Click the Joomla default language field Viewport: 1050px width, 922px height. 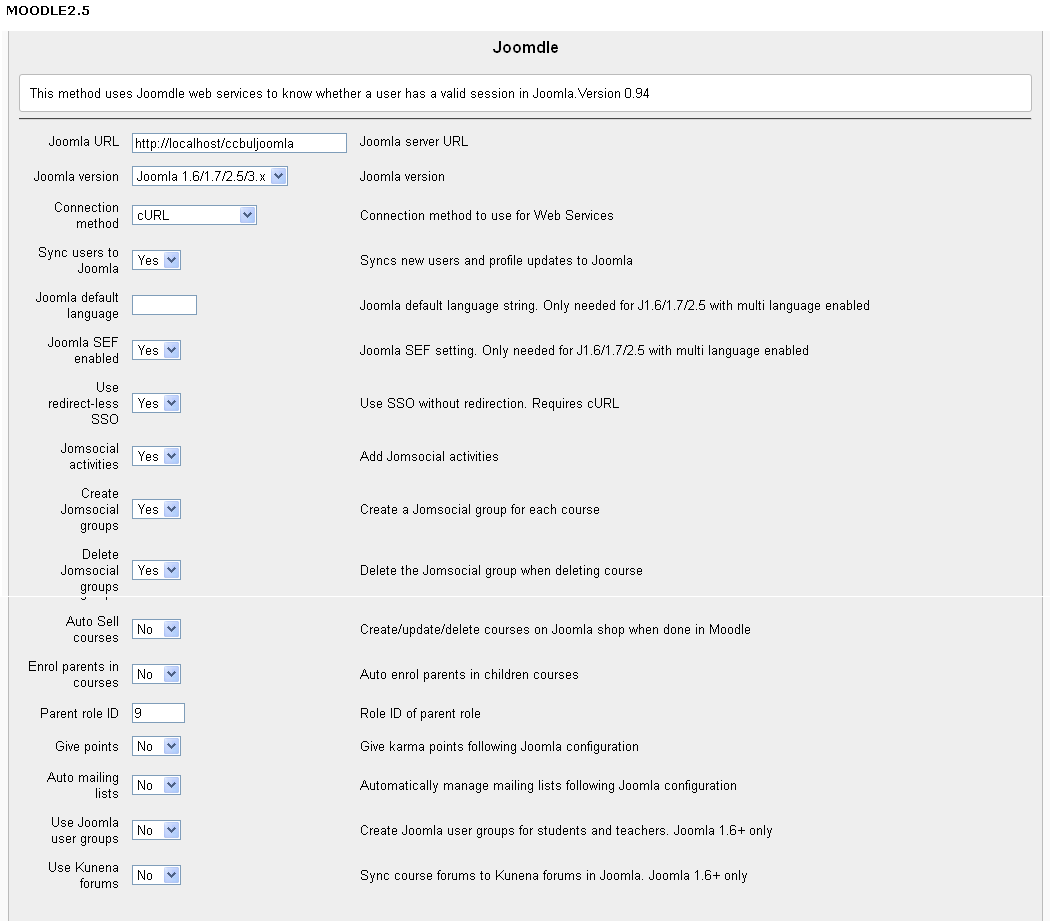[164, 305]
